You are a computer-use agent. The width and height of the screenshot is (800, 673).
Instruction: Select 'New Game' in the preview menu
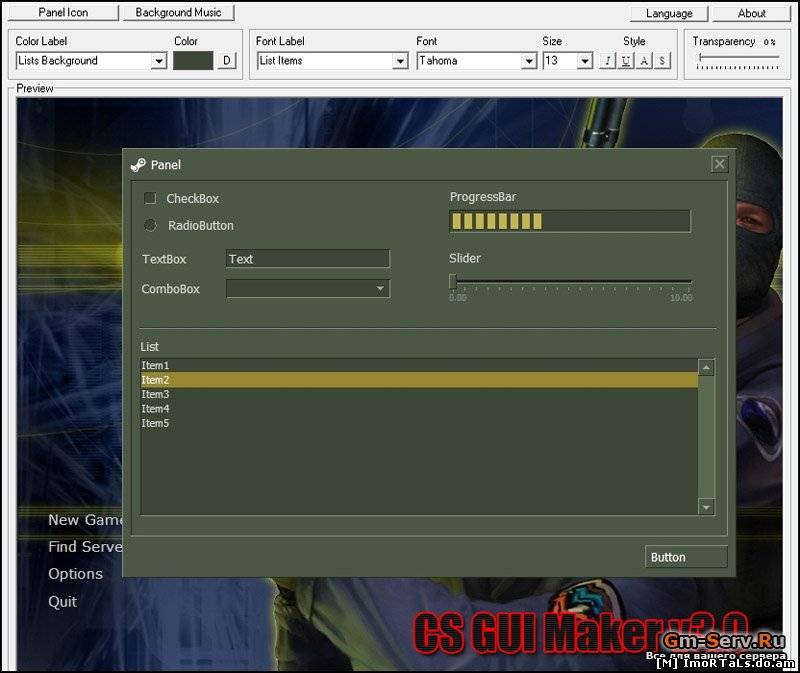pyautogui.click(x=85, y=520)
